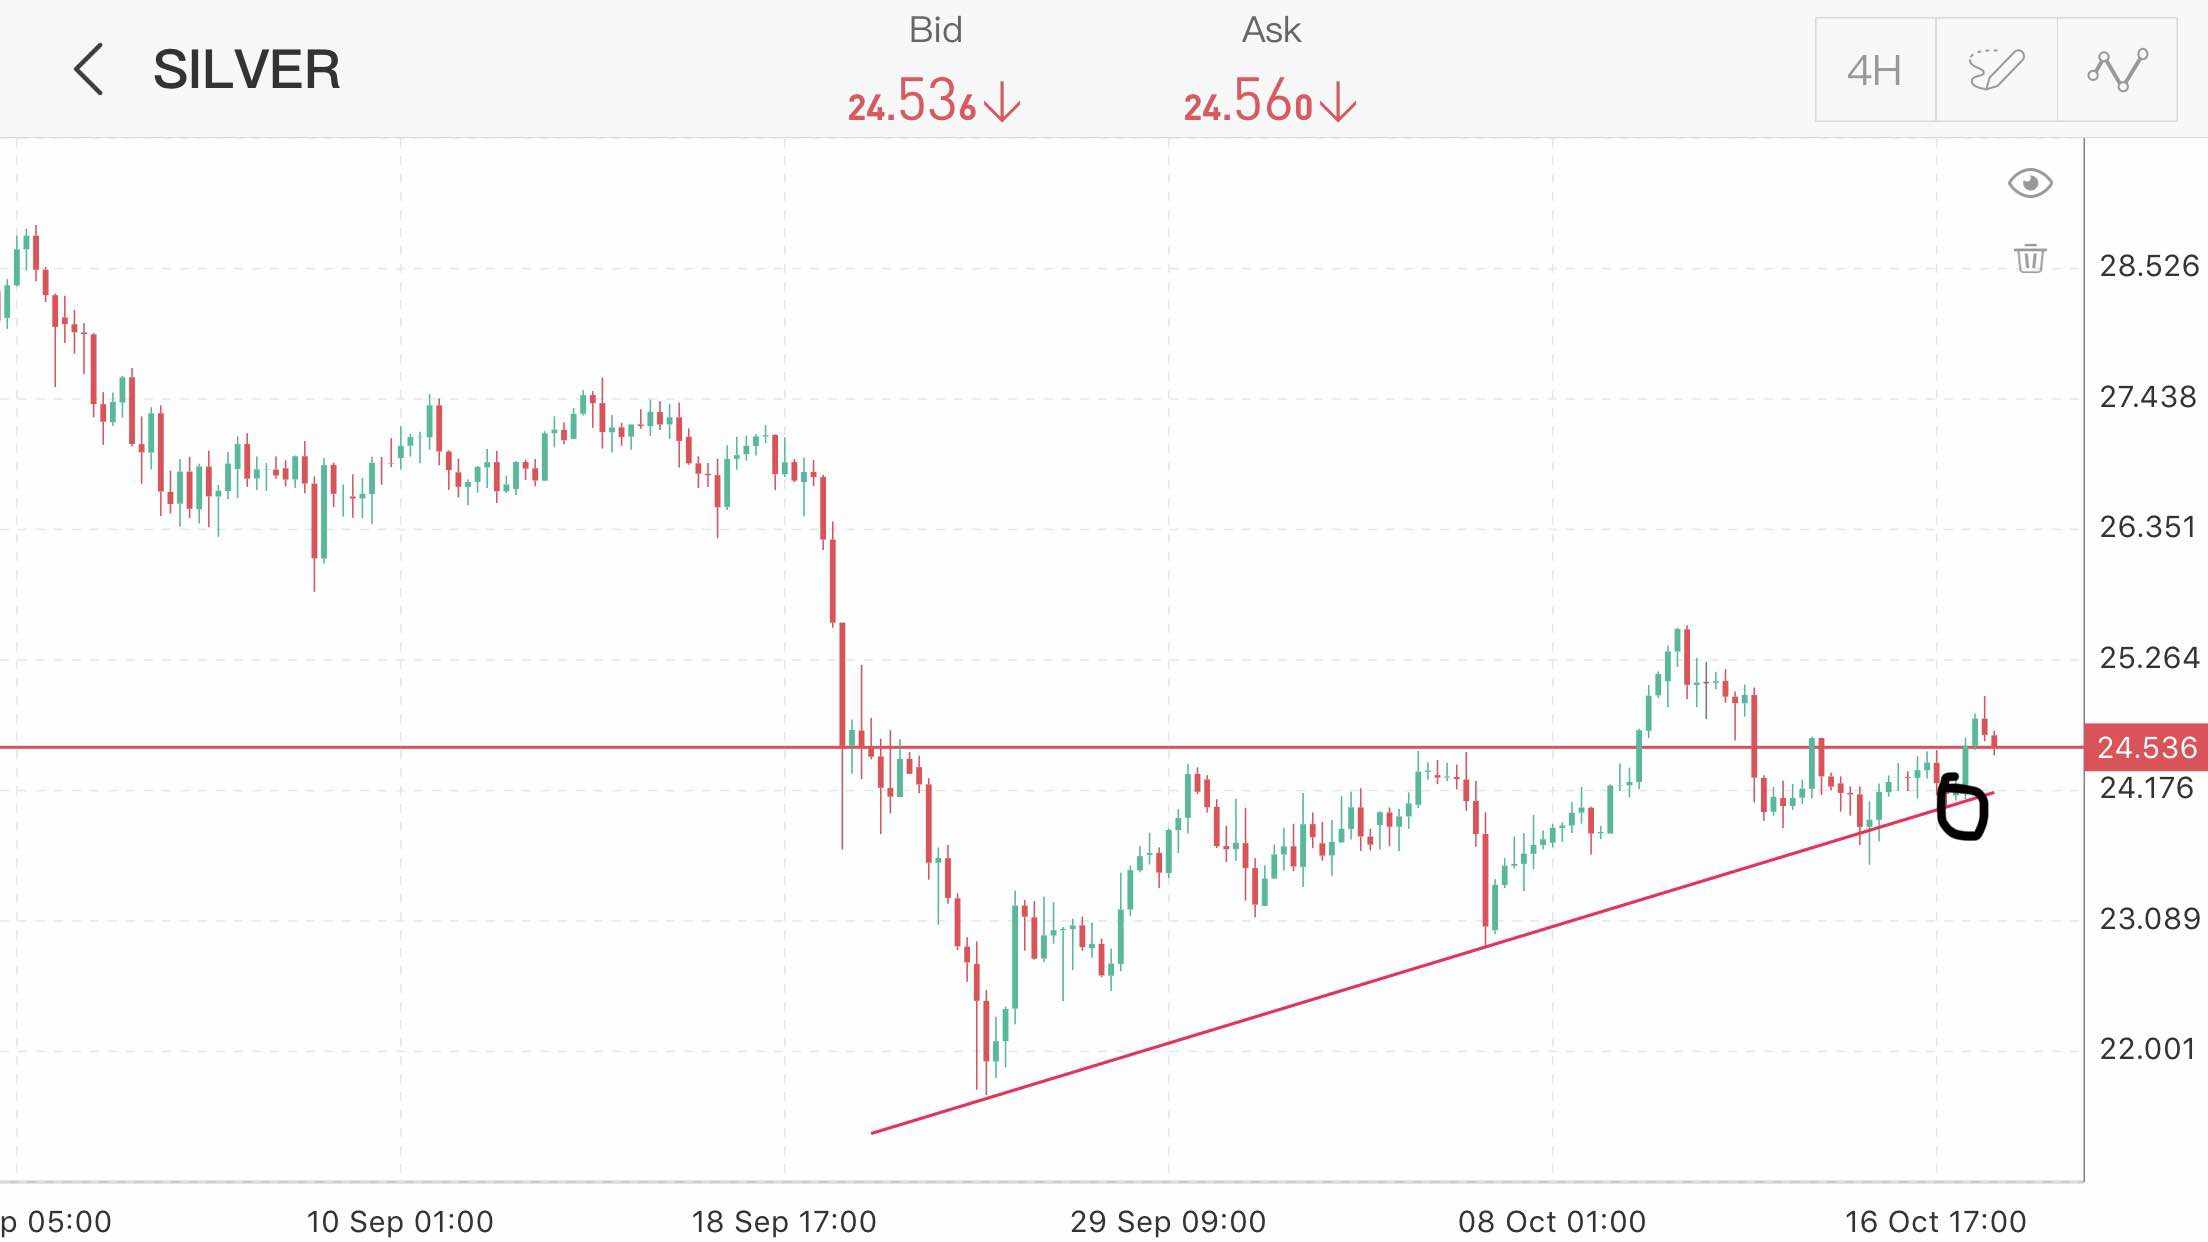Open the indicators line-graph icon
This screenshot has width=2208, height=1242.
[x=2117, y=70]
